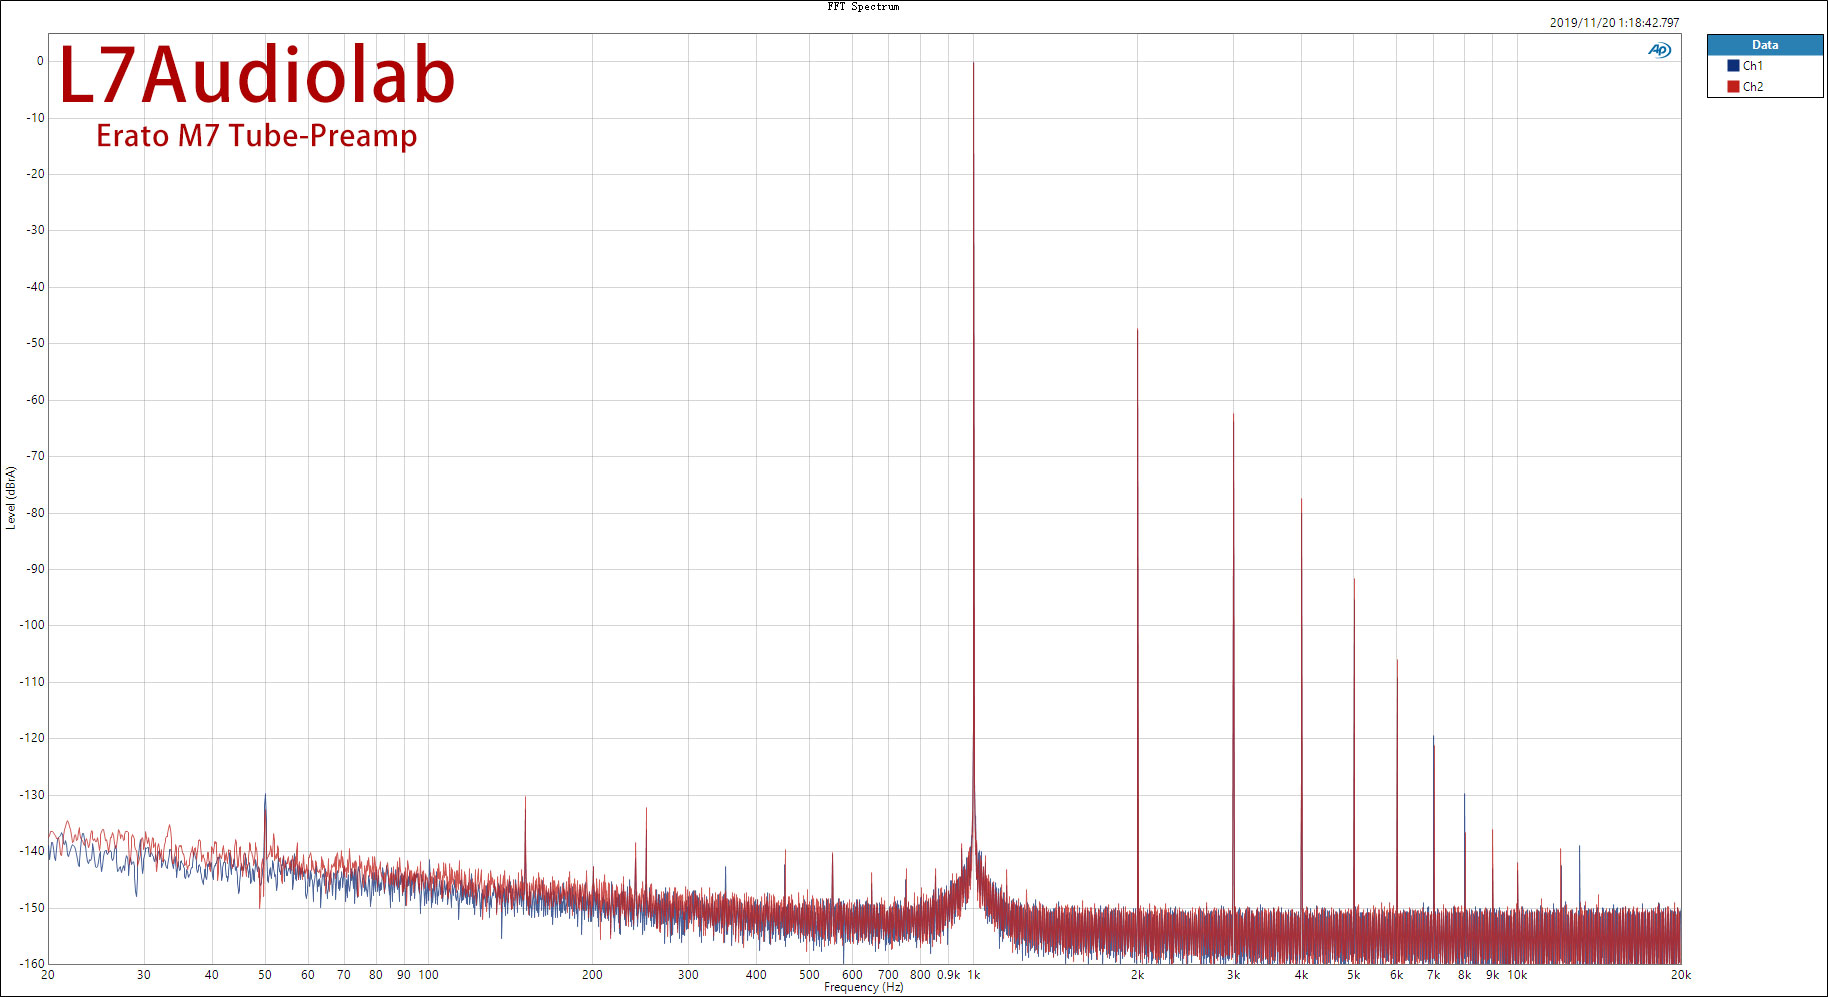
Task: Click the 20k frequency axis label
Action: pos(1680,975)
